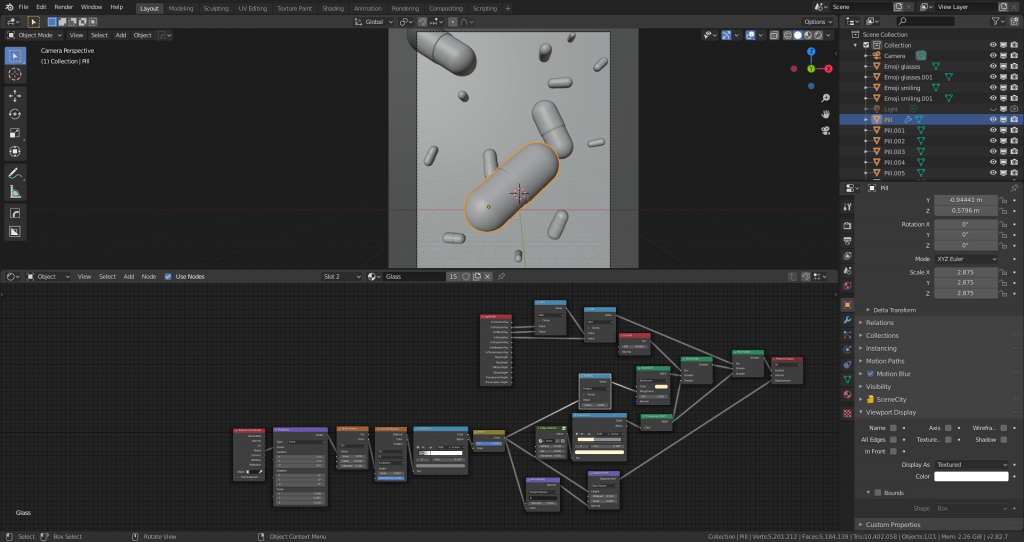1024x542 pixels.
Task: Expand the Delta Transform panel
Action: tap(895, 310)
